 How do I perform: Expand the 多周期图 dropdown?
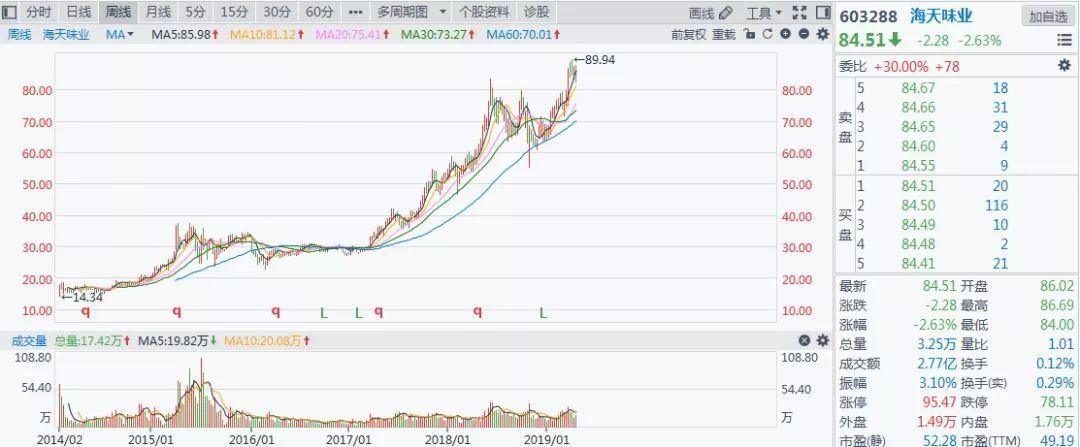coord(408,12)
